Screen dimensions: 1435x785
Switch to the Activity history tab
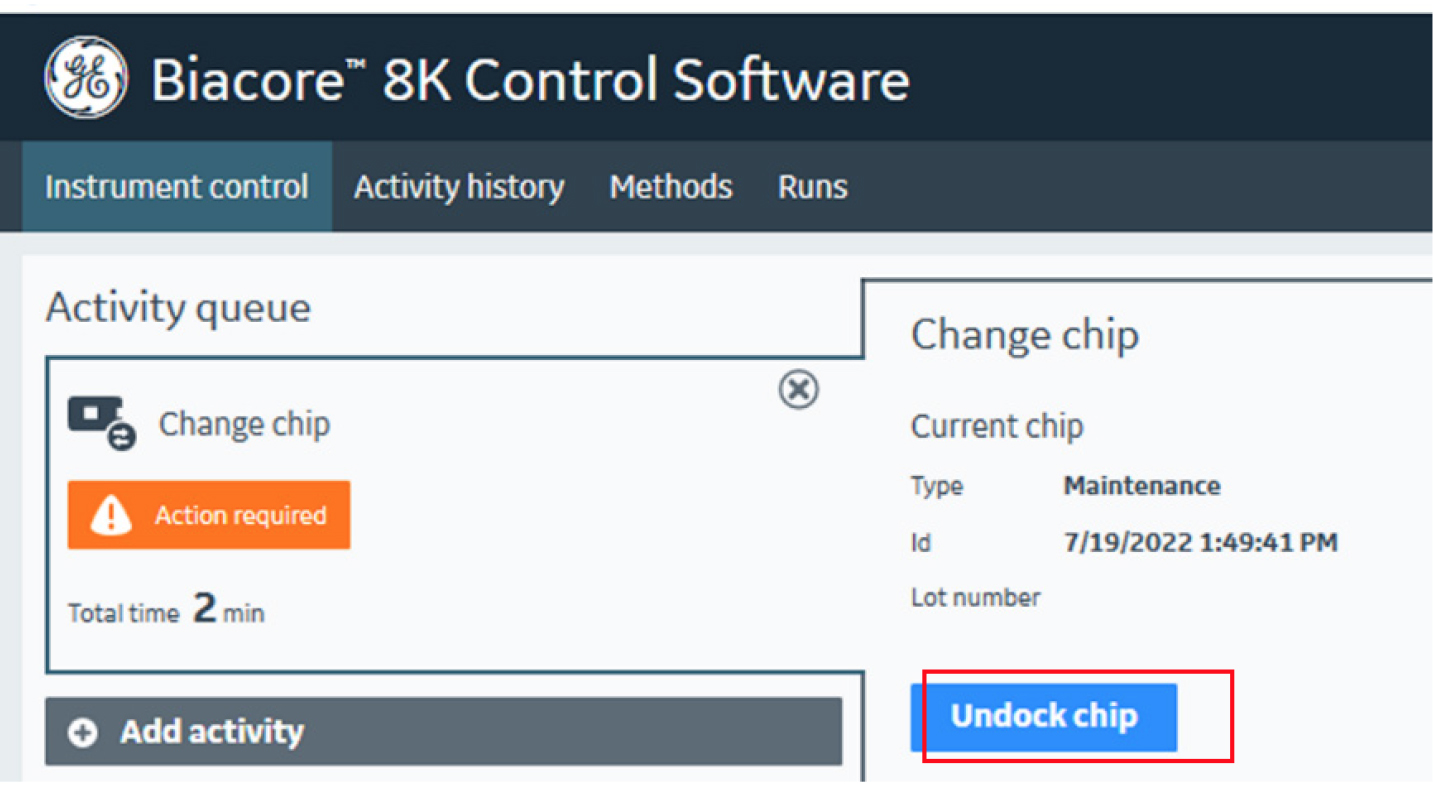(x=459, y=187)
